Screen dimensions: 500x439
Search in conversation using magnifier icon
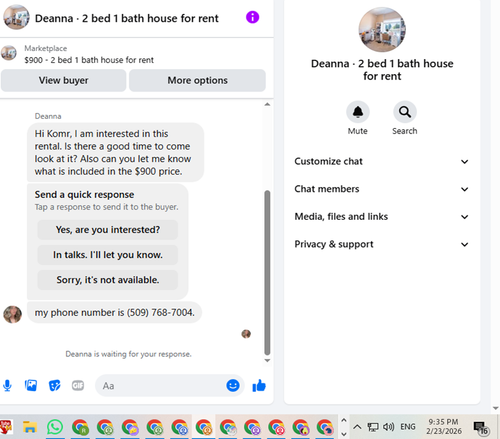(405, 112)
